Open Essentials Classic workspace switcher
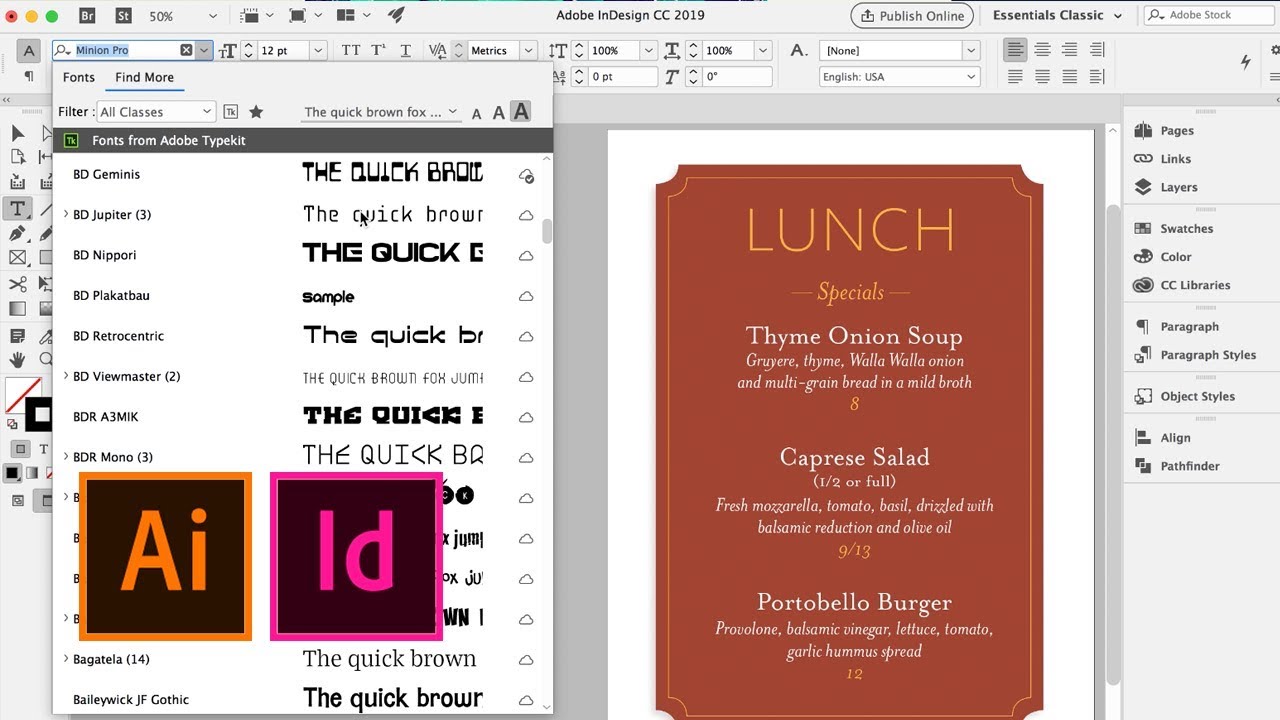The width and height of the screenshot is (1280, 720). click(1056, 15)
